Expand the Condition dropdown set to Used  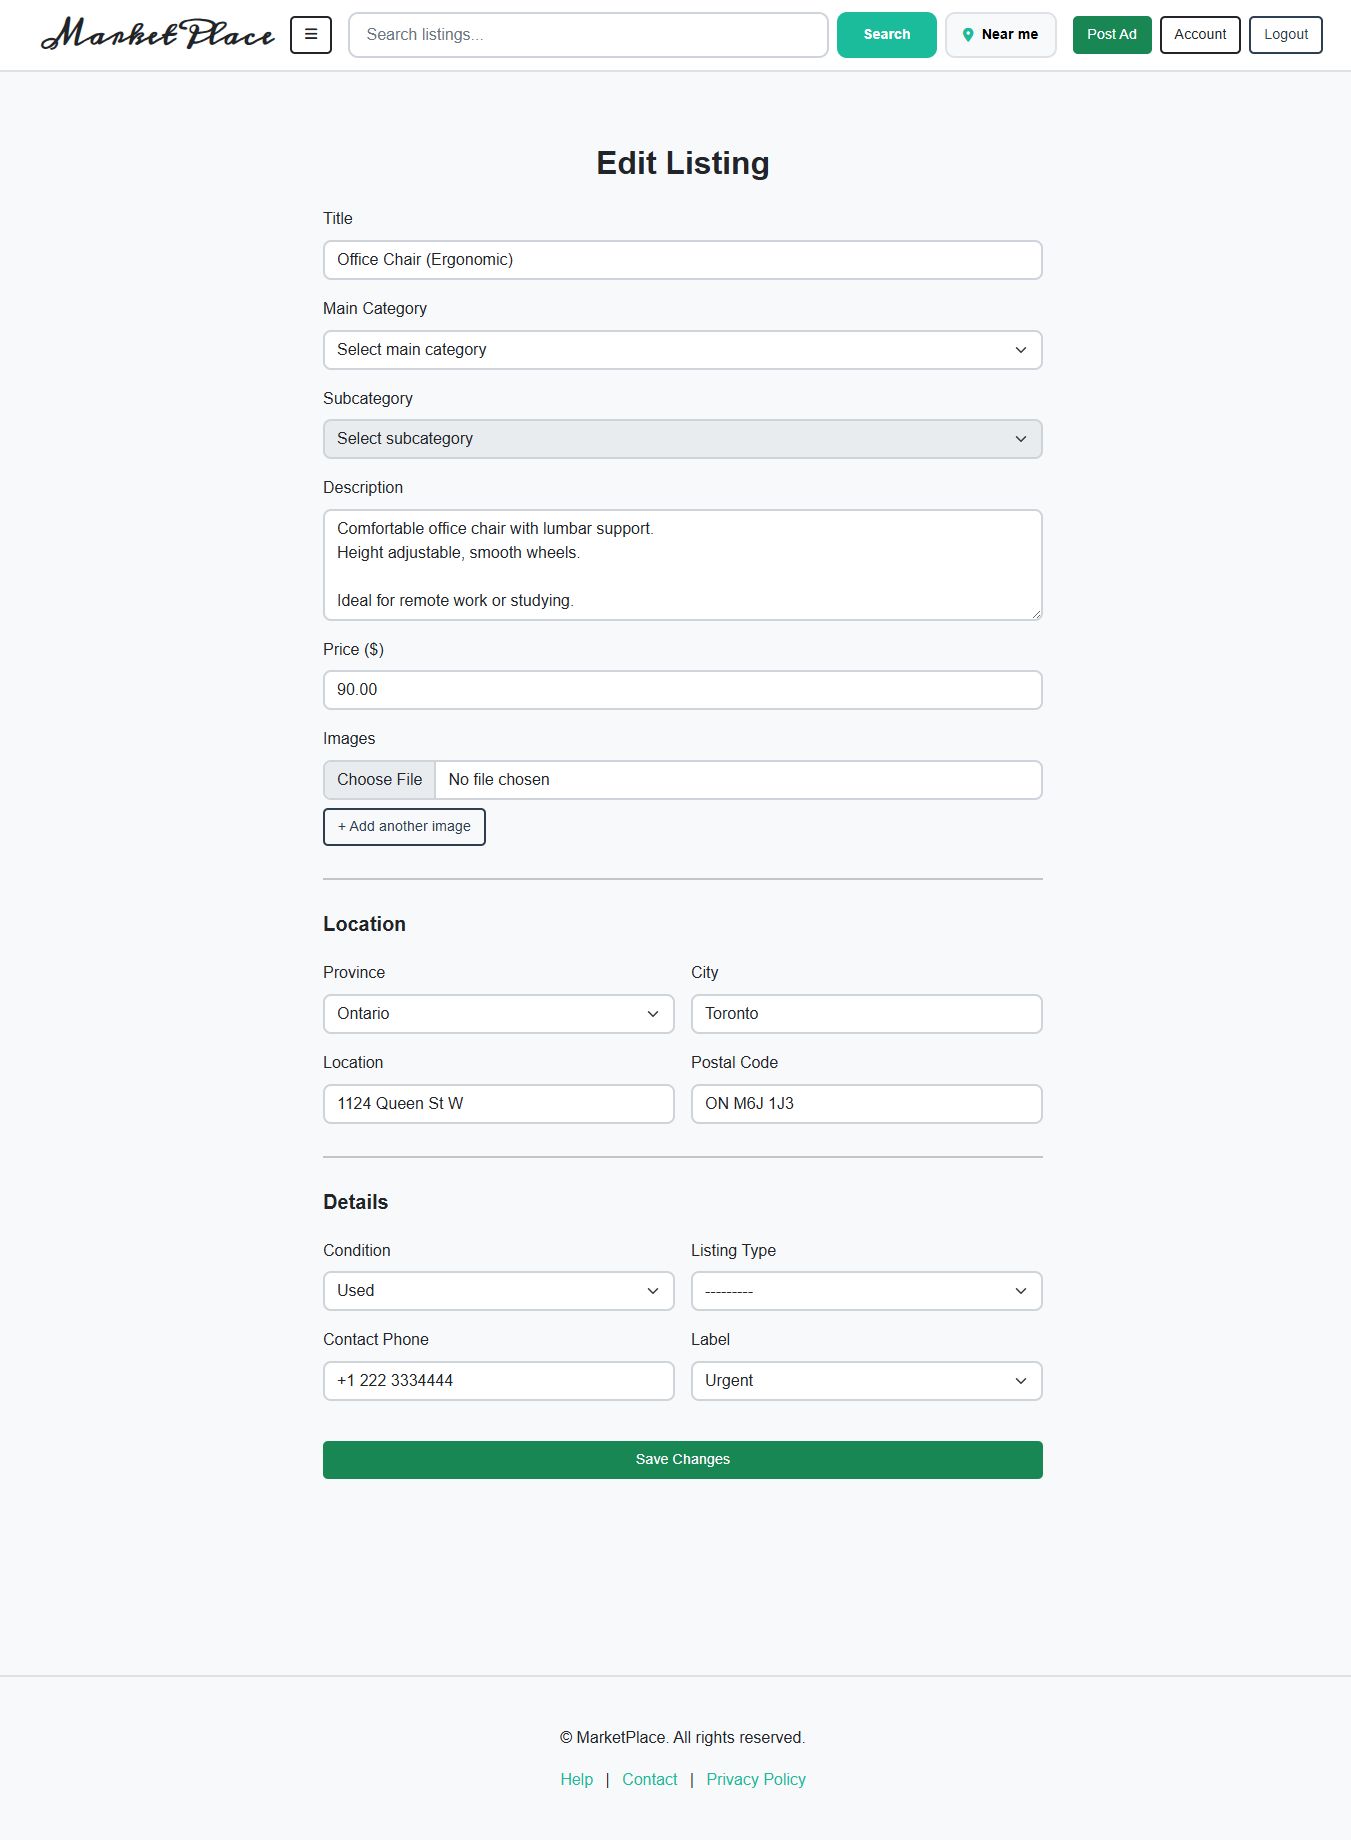point(498,1291)
